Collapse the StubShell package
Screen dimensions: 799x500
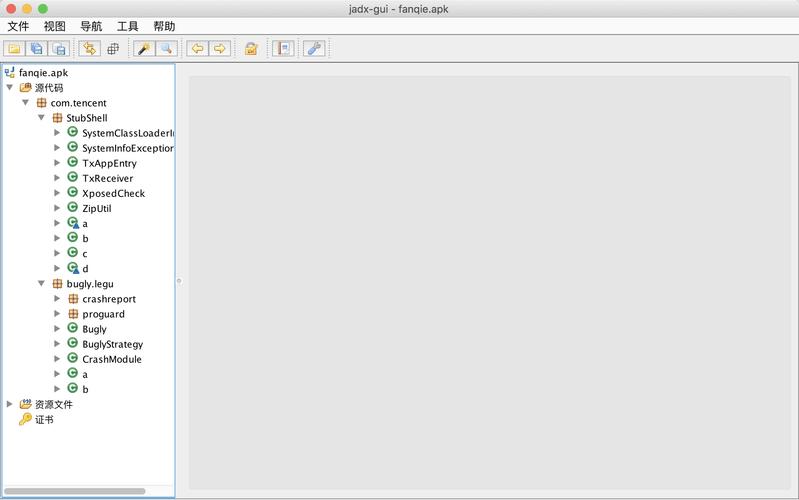[41, 118]
